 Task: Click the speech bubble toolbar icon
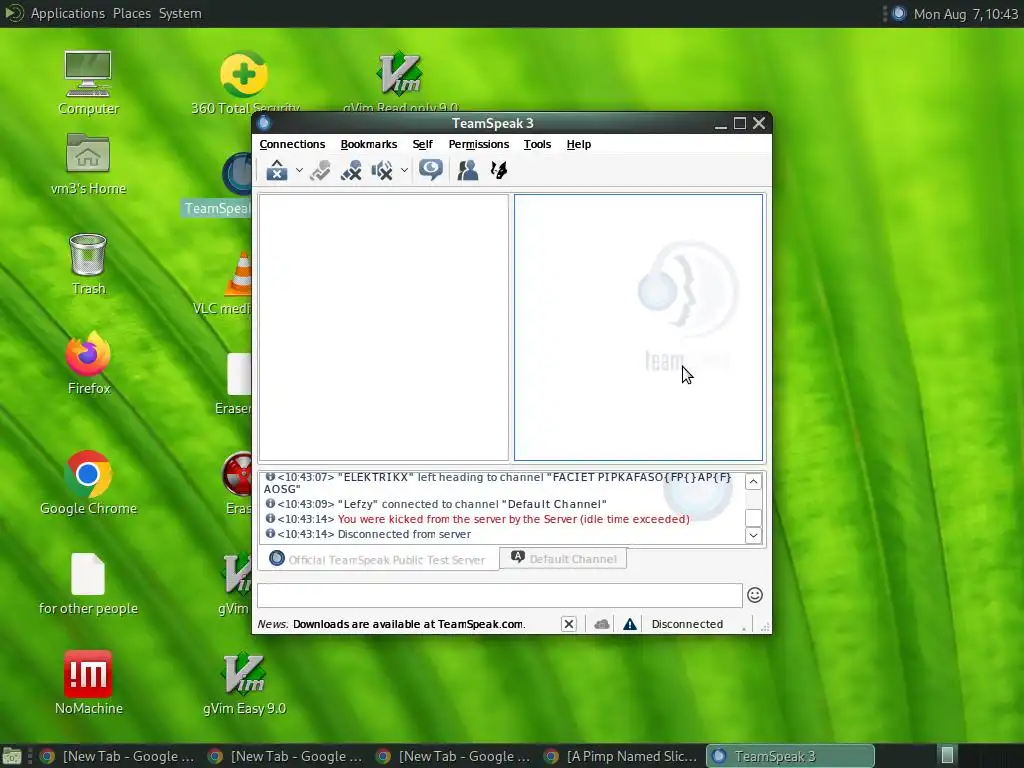(x=431, y=170)
